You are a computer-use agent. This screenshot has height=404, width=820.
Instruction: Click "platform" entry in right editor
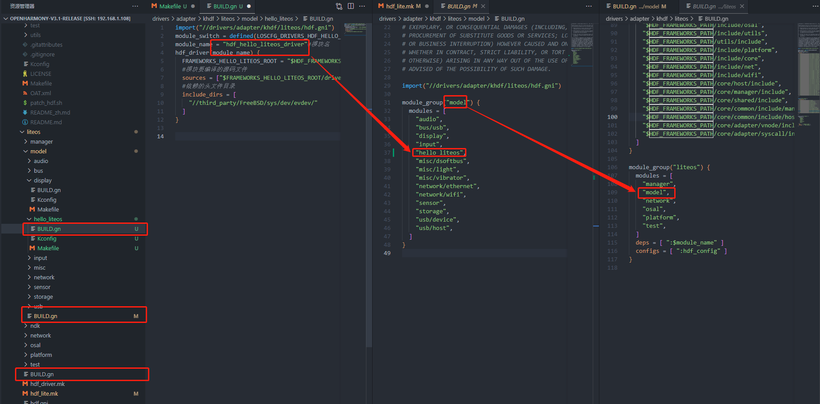661,217
